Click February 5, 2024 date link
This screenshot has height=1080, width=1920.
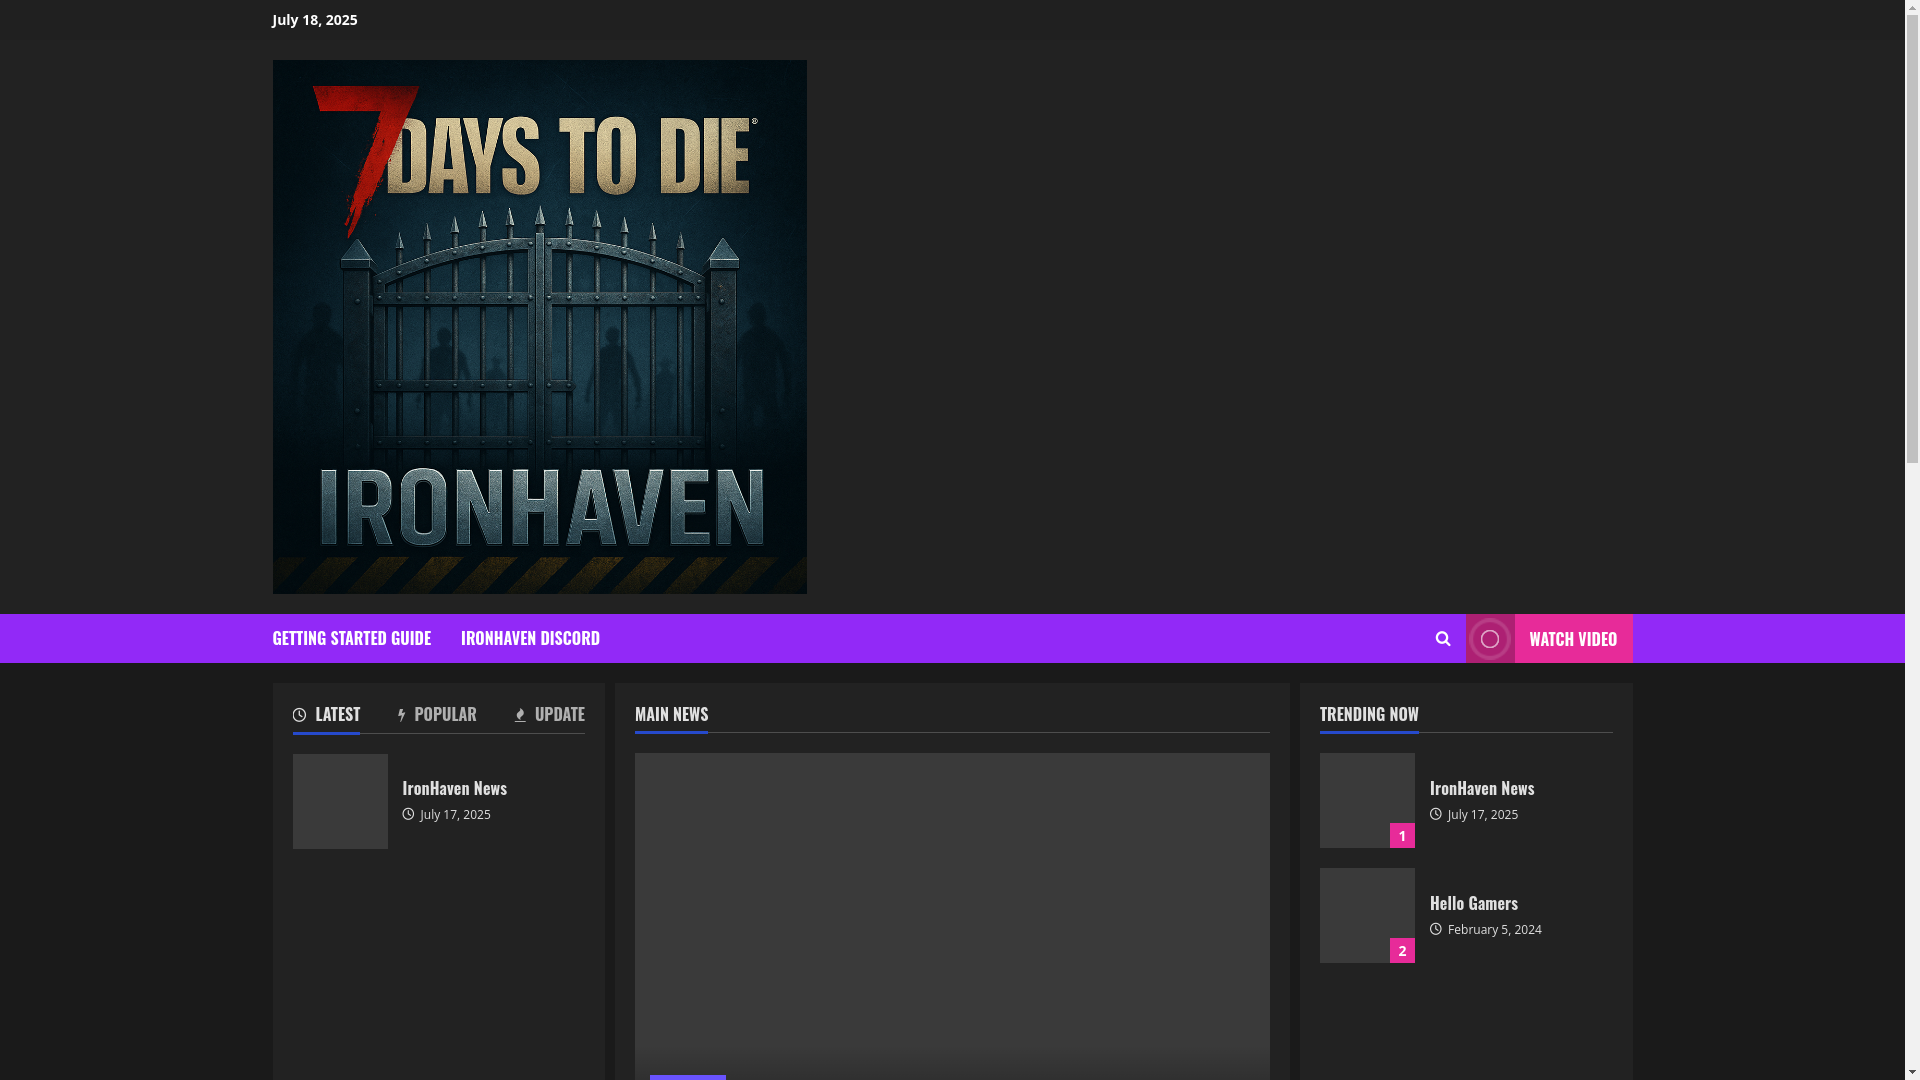pos(1494,930)
